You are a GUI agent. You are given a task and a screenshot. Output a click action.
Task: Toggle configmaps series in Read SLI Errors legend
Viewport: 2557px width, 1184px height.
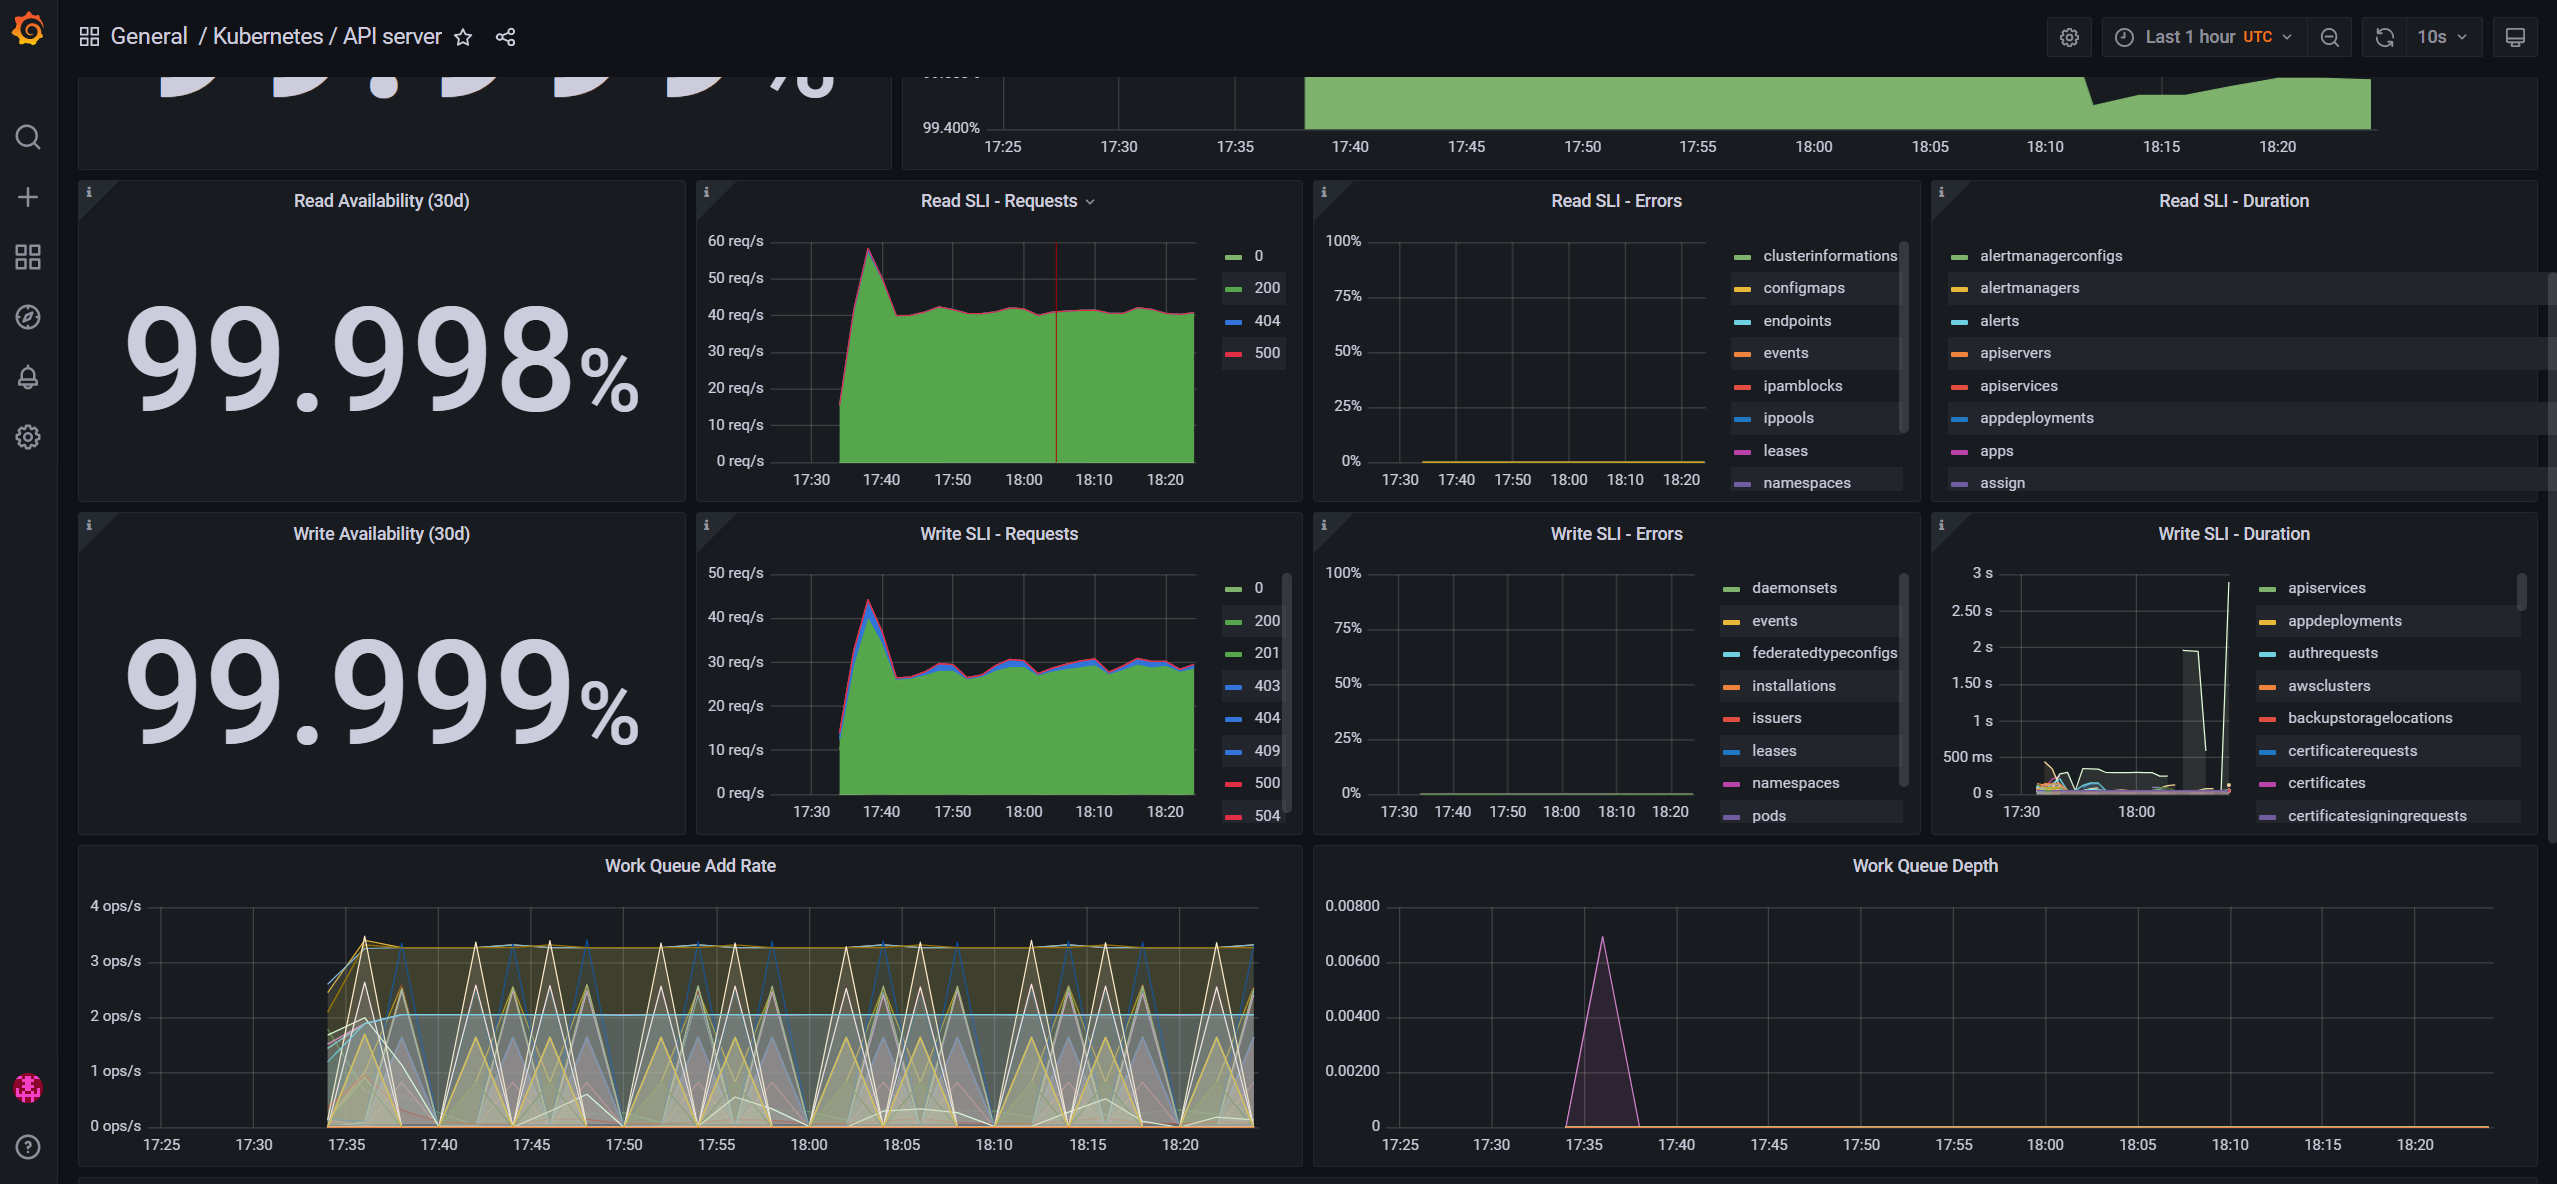pos(1803,288)
